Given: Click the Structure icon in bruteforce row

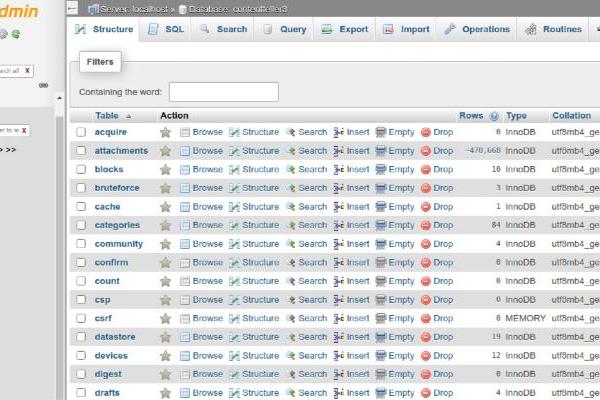Looking at the screenshot, I should point(234,188).
